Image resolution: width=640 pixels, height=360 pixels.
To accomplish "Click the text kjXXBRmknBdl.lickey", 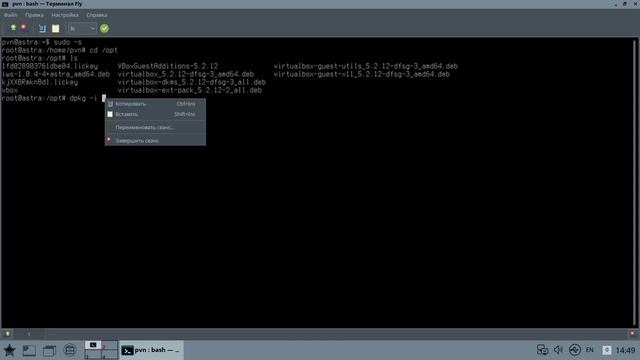I will coord(40,82).
